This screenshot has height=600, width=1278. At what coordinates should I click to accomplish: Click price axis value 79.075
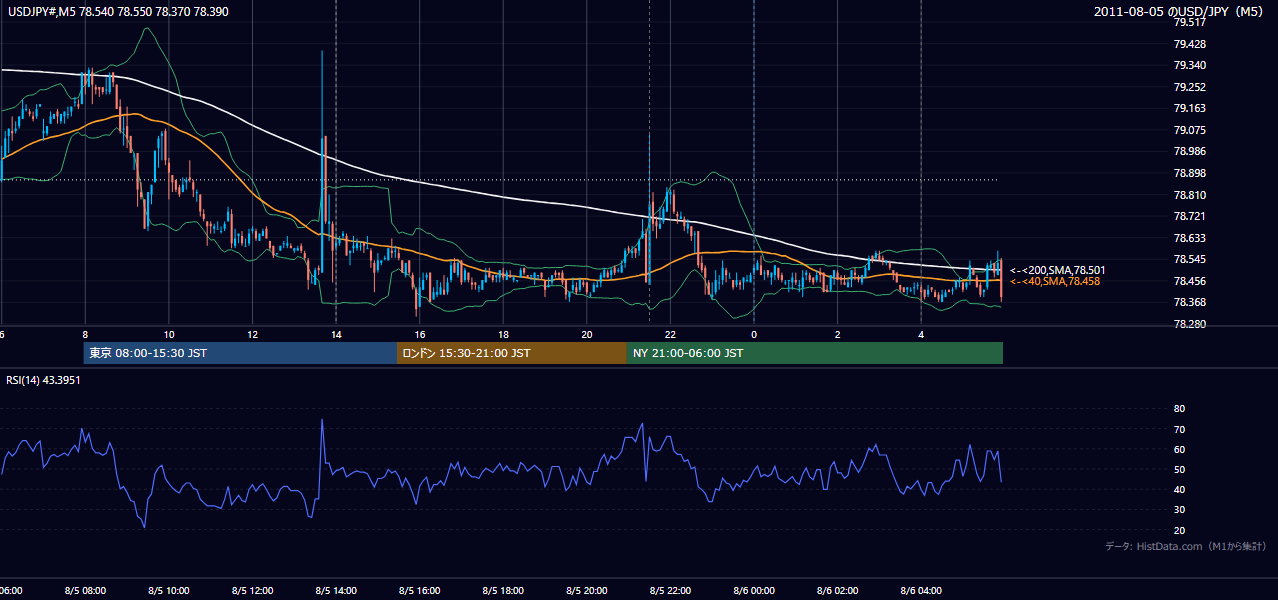coord(1189,130)
